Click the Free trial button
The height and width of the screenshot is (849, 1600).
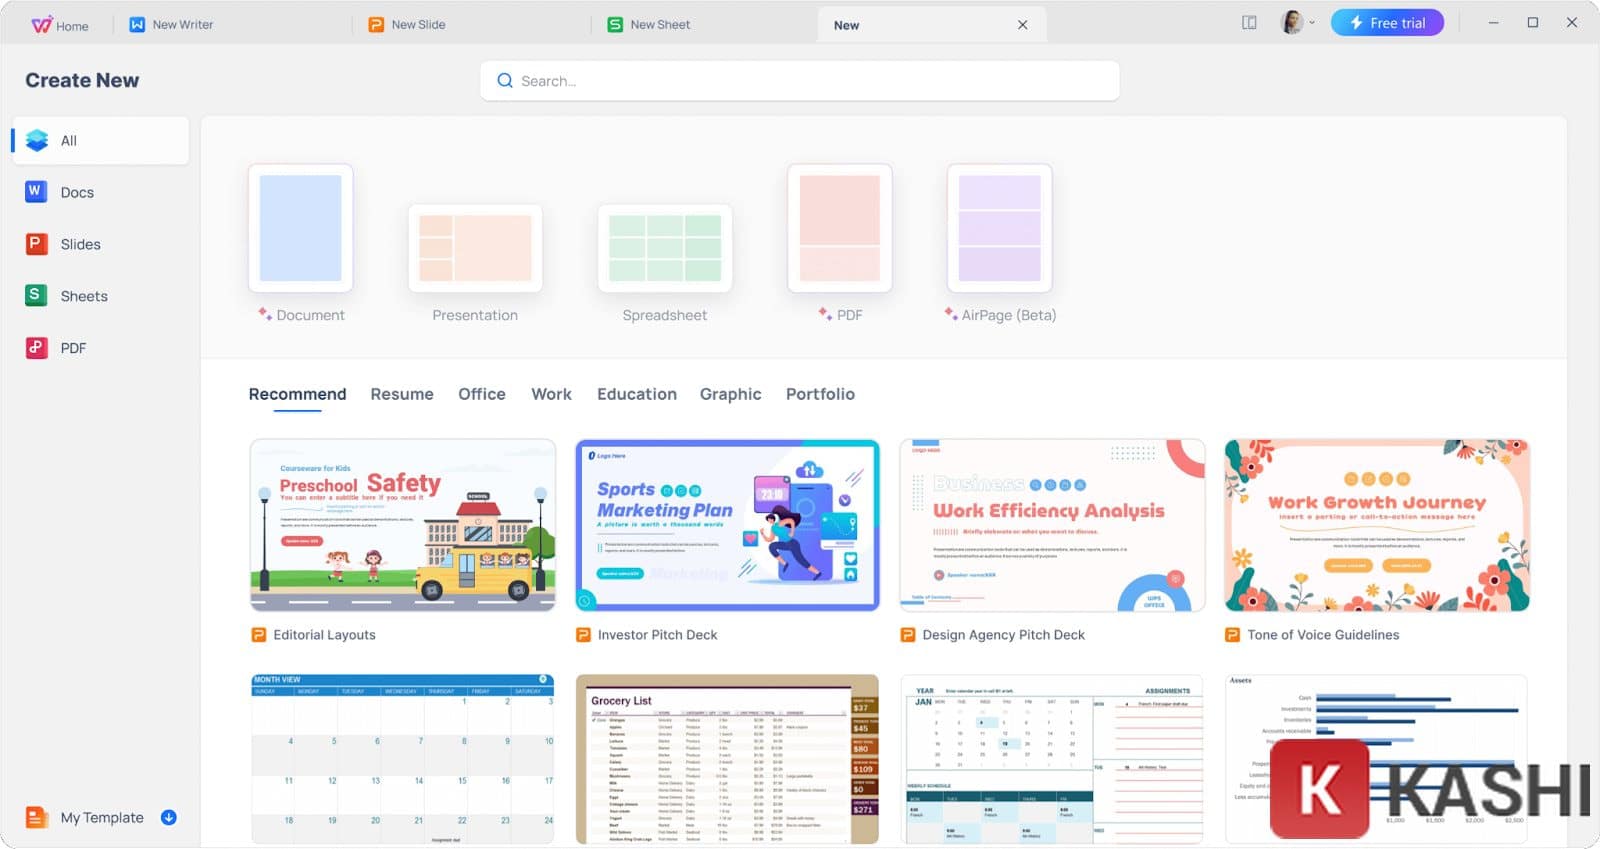(x=1387, y=22)
